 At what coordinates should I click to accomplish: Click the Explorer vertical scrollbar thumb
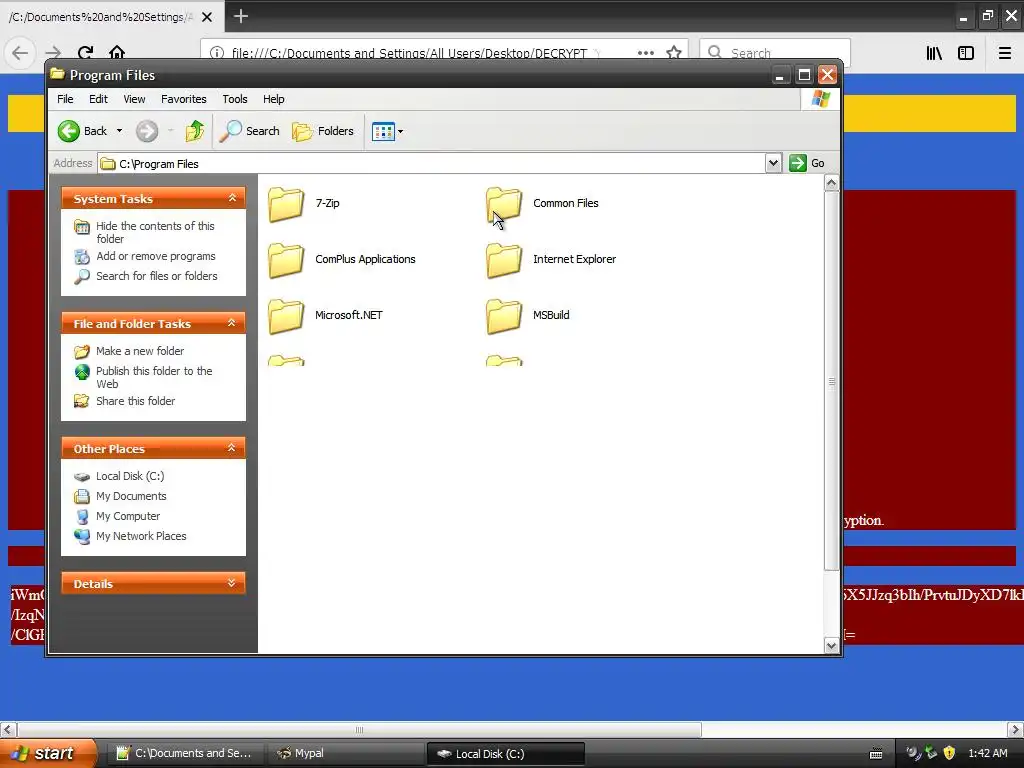[831, 381]
